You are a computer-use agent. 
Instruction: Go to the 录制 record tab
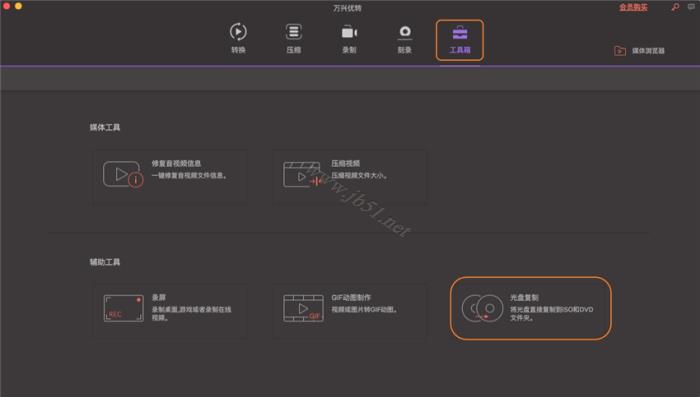349,38
